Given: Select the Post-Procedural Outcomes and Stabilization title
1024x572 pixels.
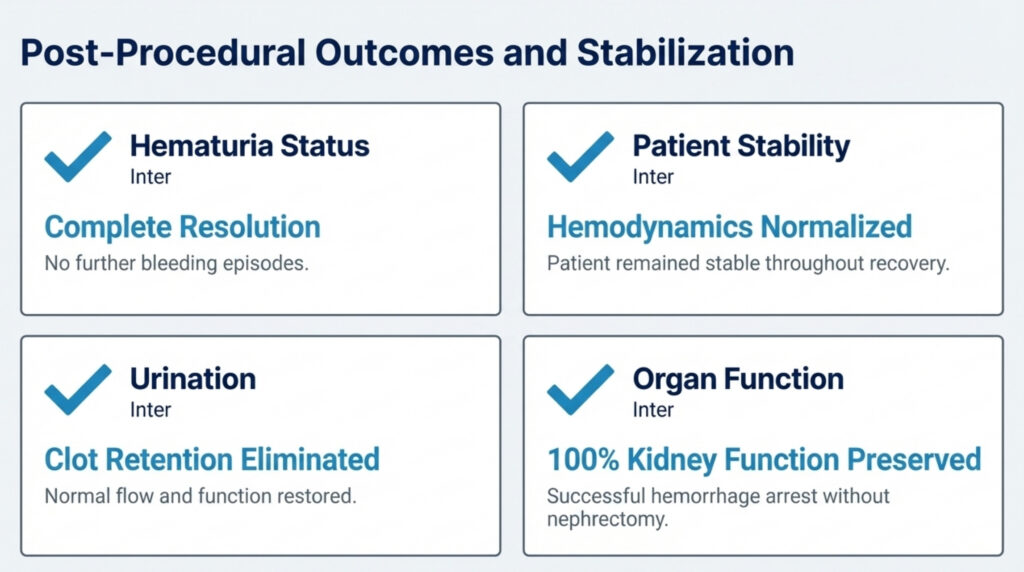Looking at the screenshot, I should click(407, 52).
